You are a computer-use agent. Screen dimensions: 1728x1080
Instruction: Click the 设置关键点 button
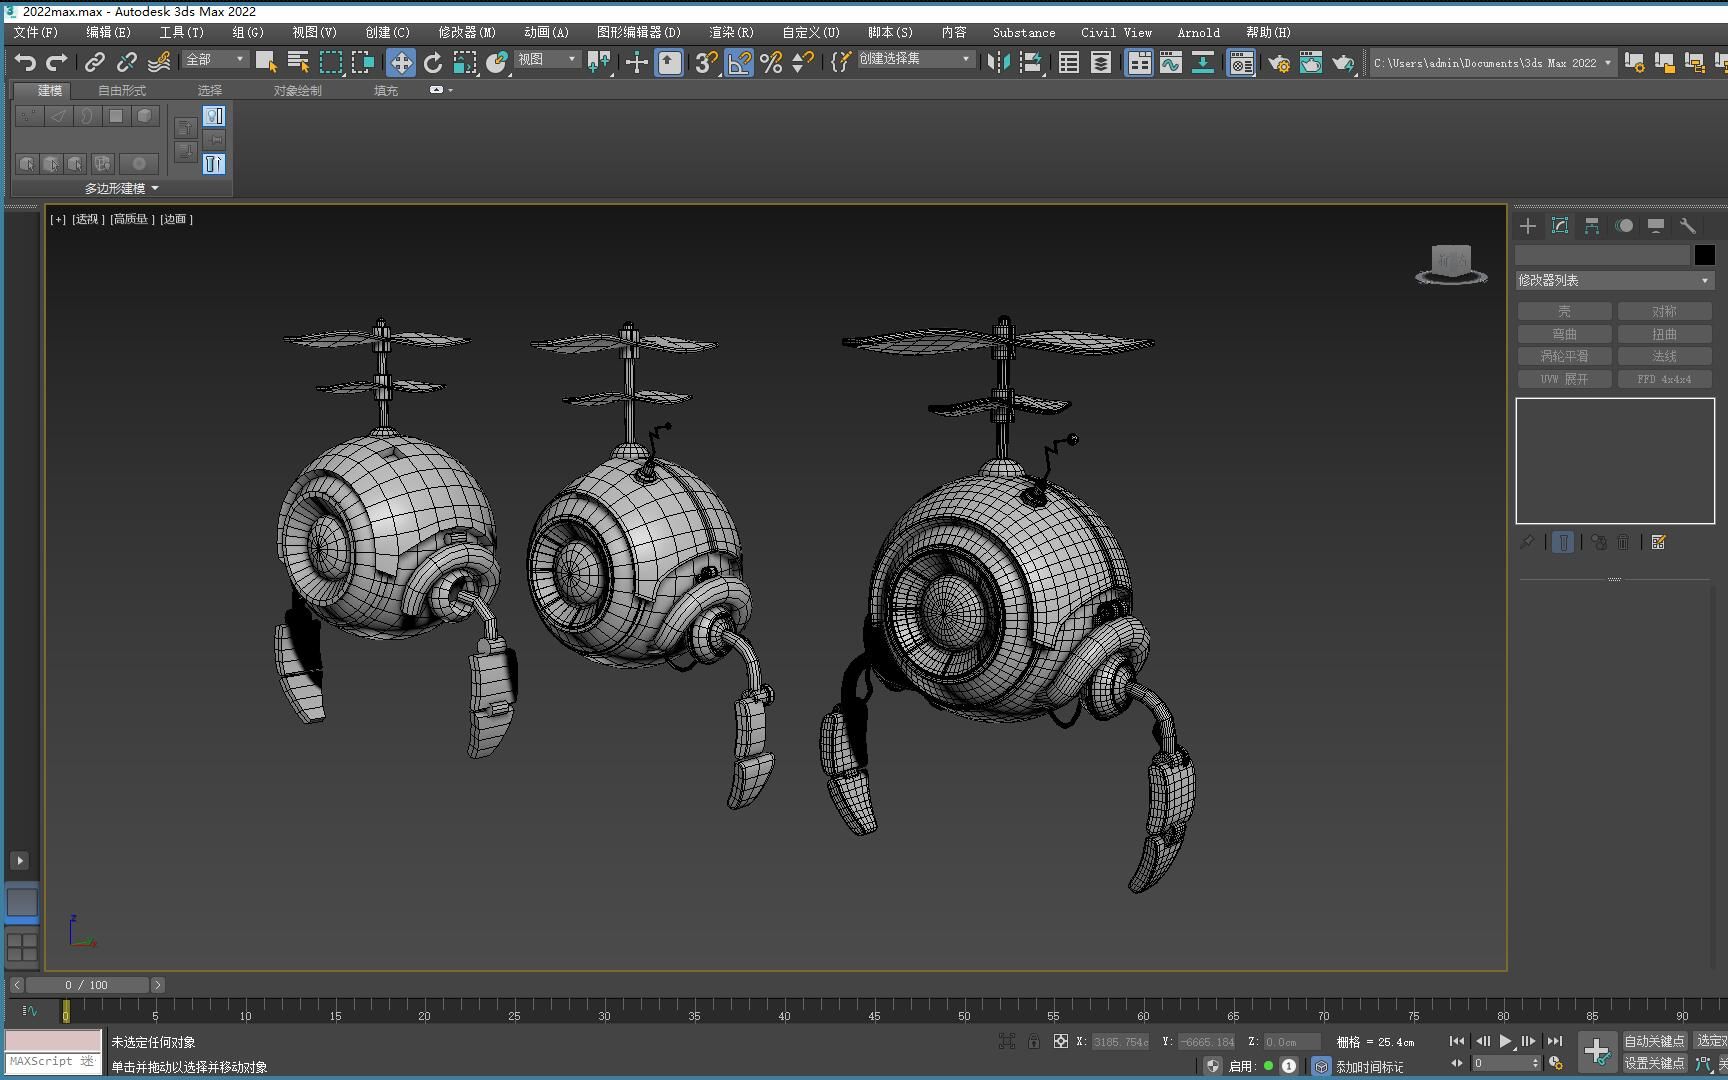[x=1654, y=1063]
